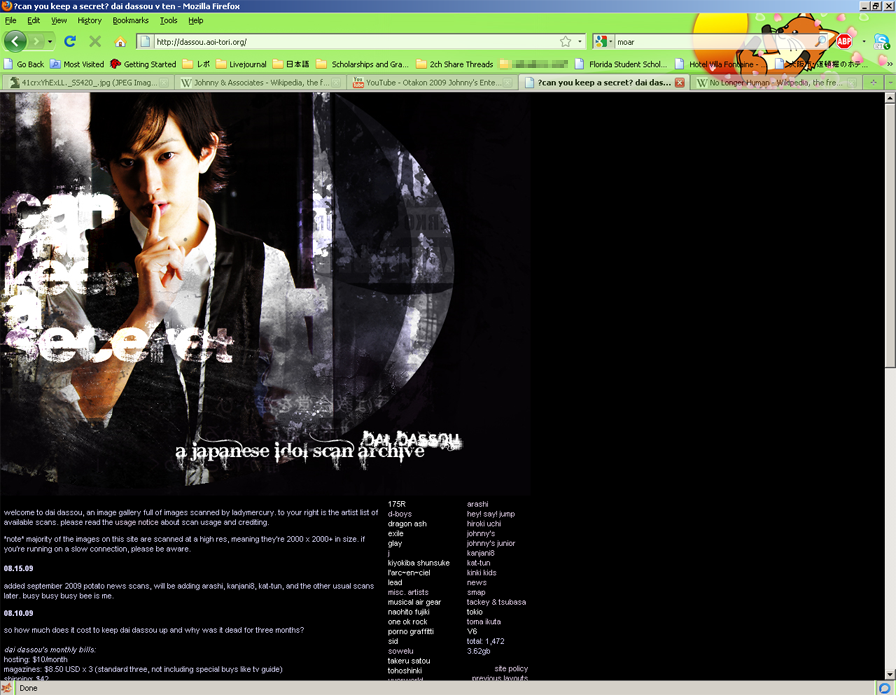Viewport: 896px width, 695px height.
Task: Open the Bookmarks menu
Action: coord(130,20)
